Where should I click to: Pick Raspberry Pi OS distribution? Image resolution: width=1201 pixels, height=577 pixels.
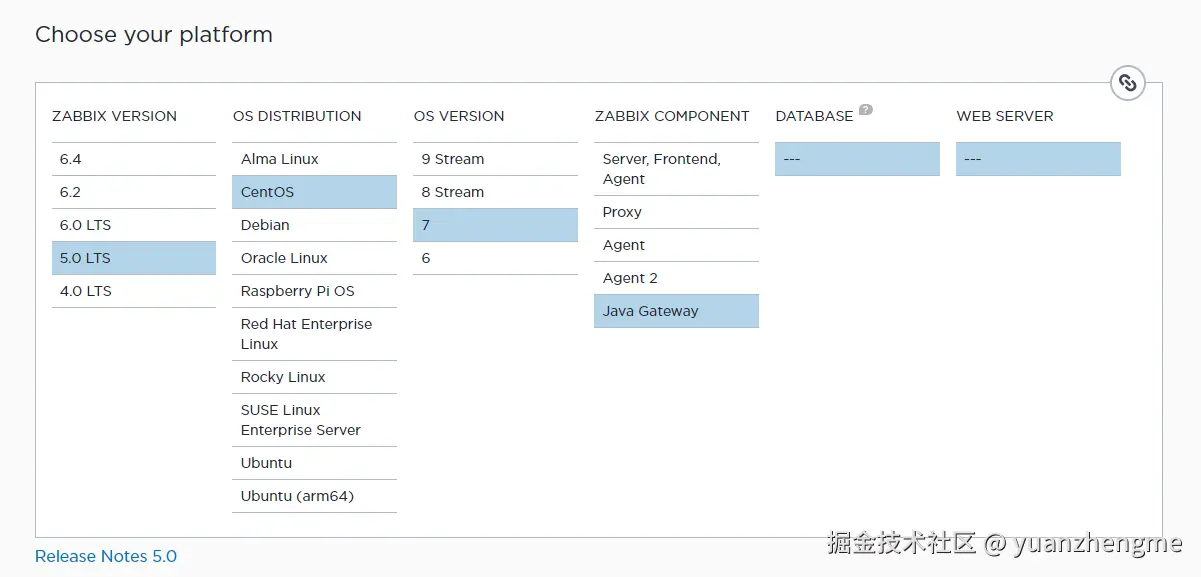(x=314, y=291)
